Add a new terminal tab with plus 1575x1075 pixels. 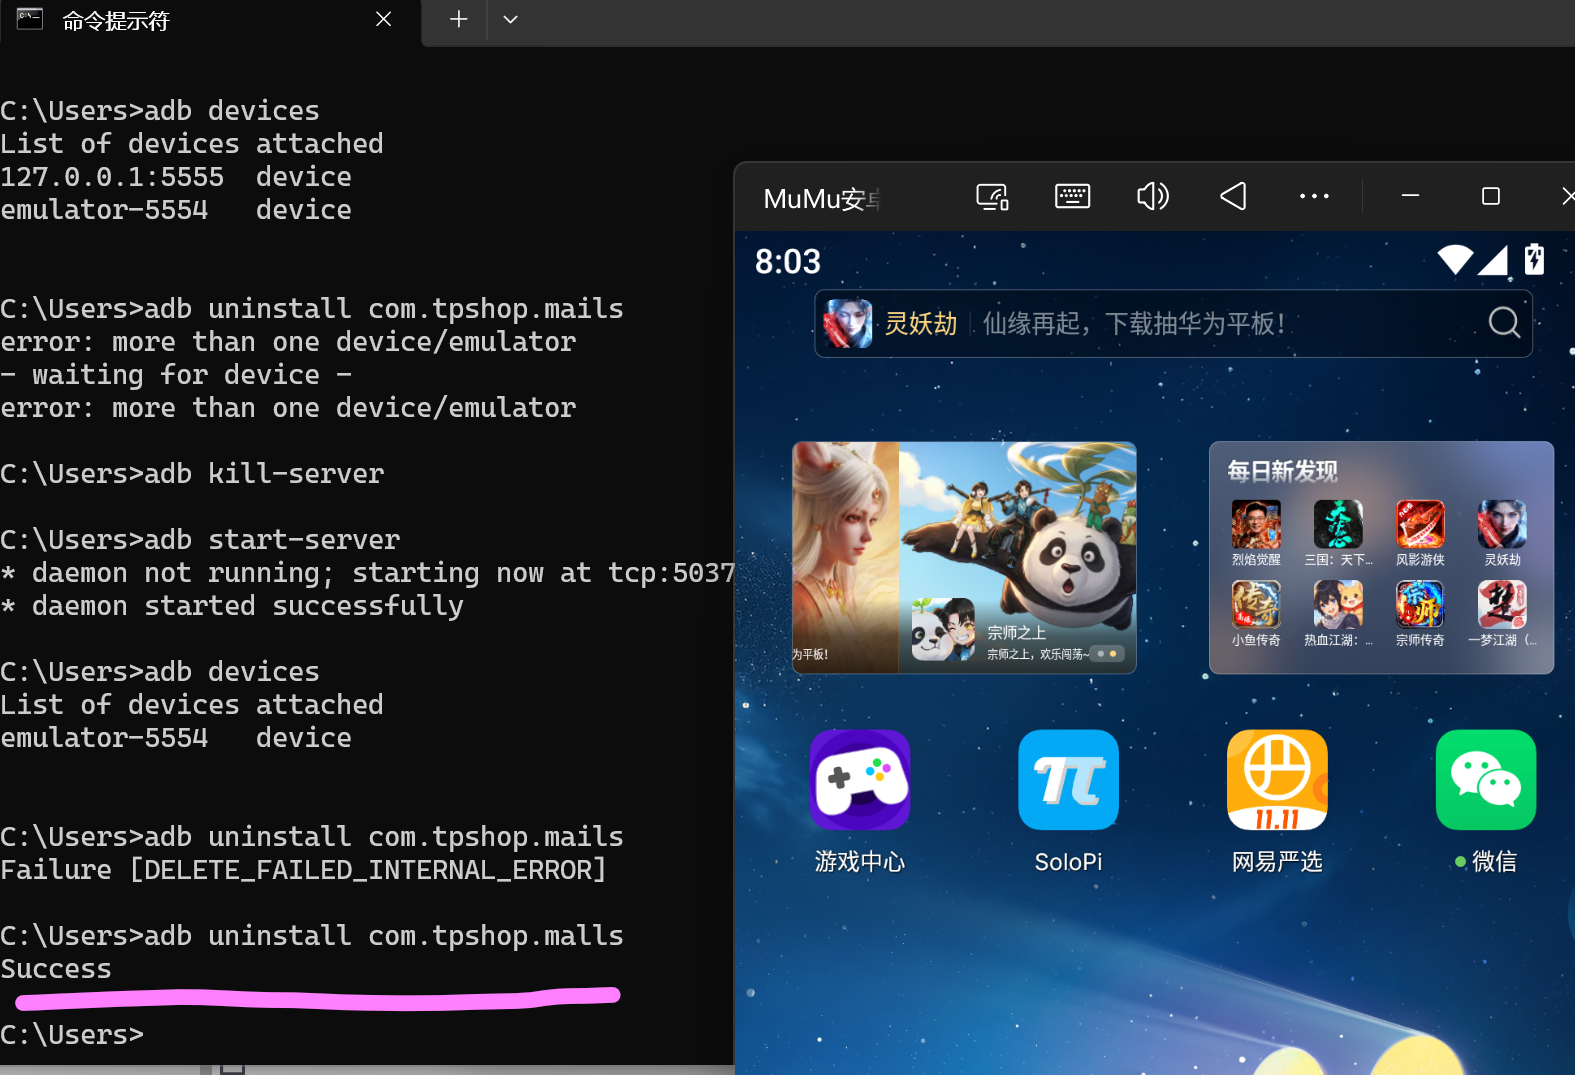458,19
